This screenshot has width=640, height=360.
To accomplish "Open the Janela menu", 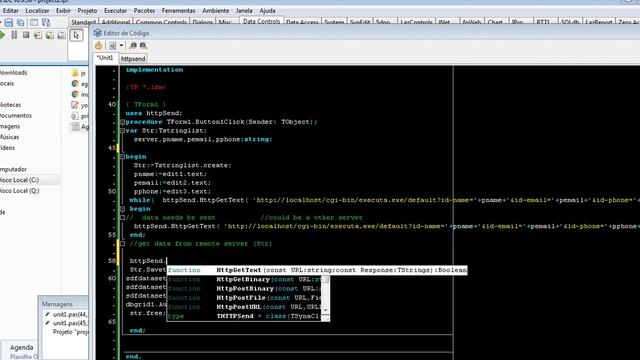I will coord(244,11).
